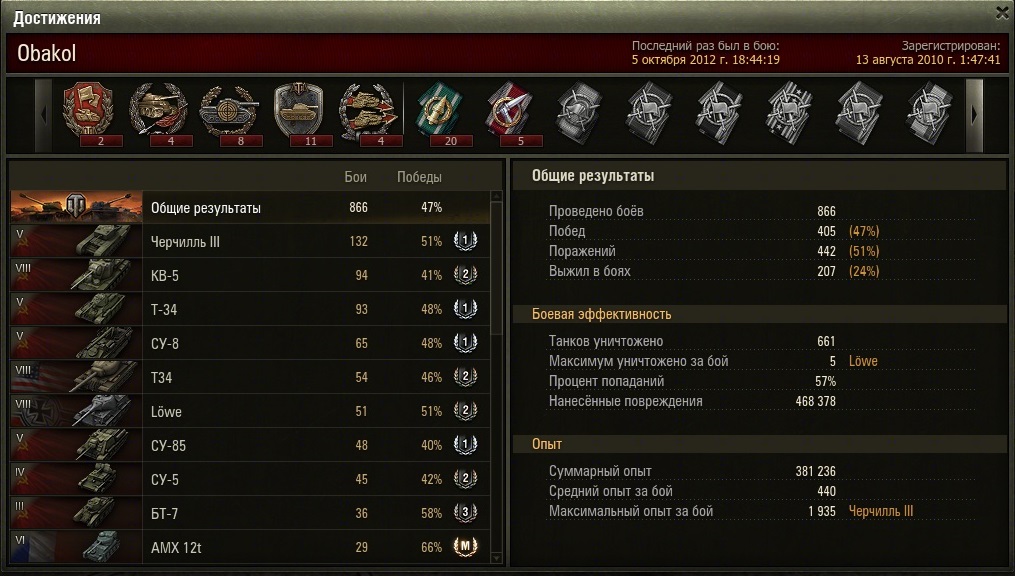This screenshot has width=1015, height=576.
Task: Select the КВ-5 tank row
Action: [250, 275]
